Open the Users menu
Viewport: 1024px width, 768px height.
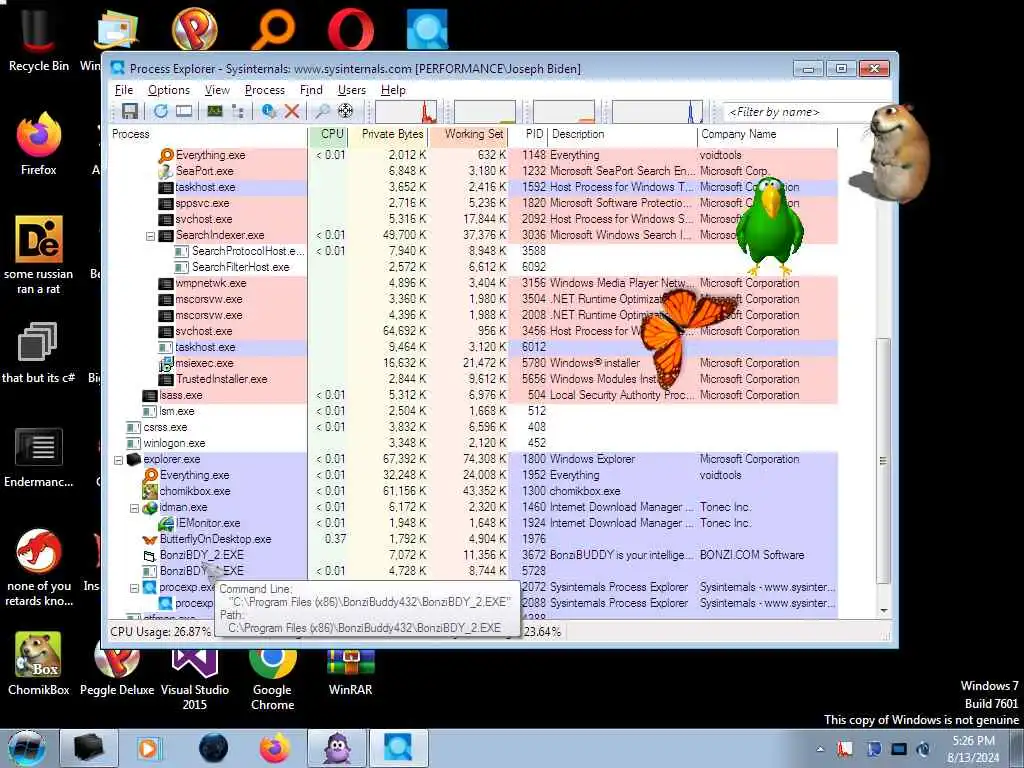[x=351, y=90]
